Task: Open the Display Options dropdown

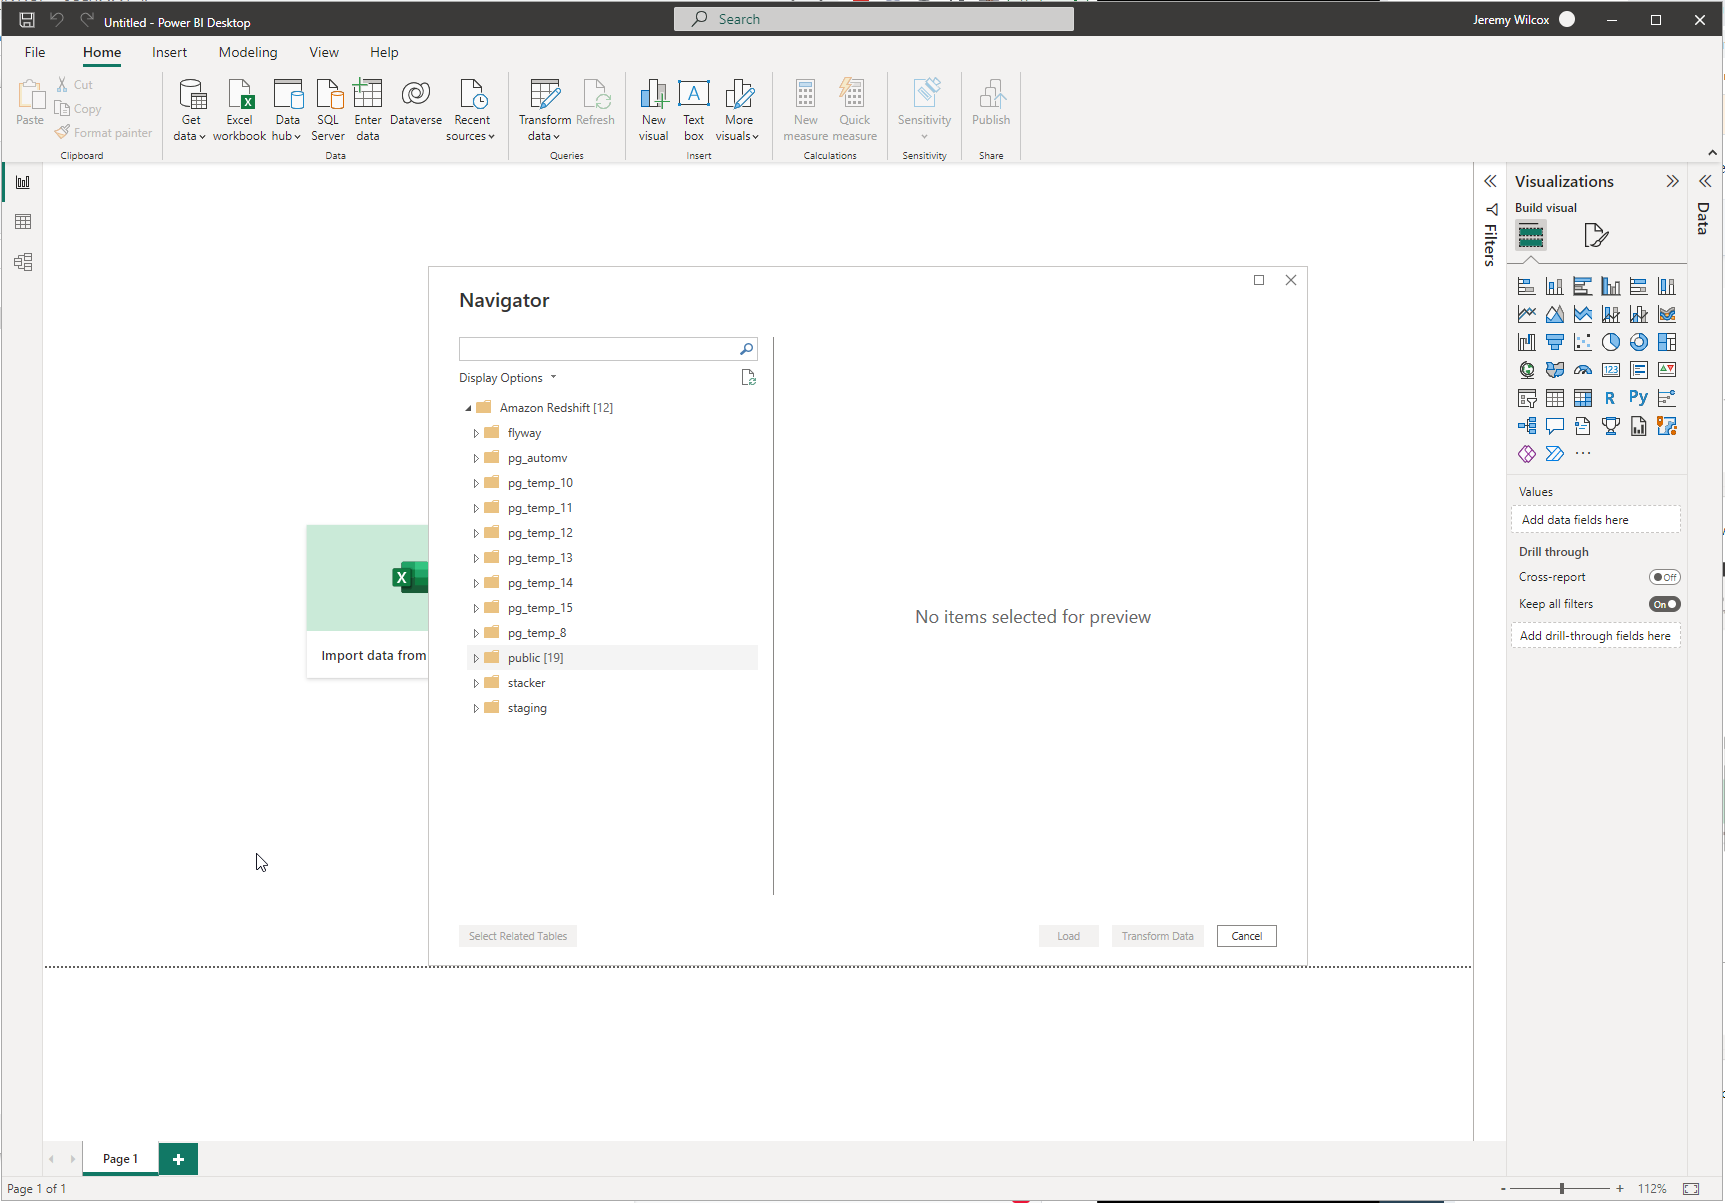Action: click(507, 378)
